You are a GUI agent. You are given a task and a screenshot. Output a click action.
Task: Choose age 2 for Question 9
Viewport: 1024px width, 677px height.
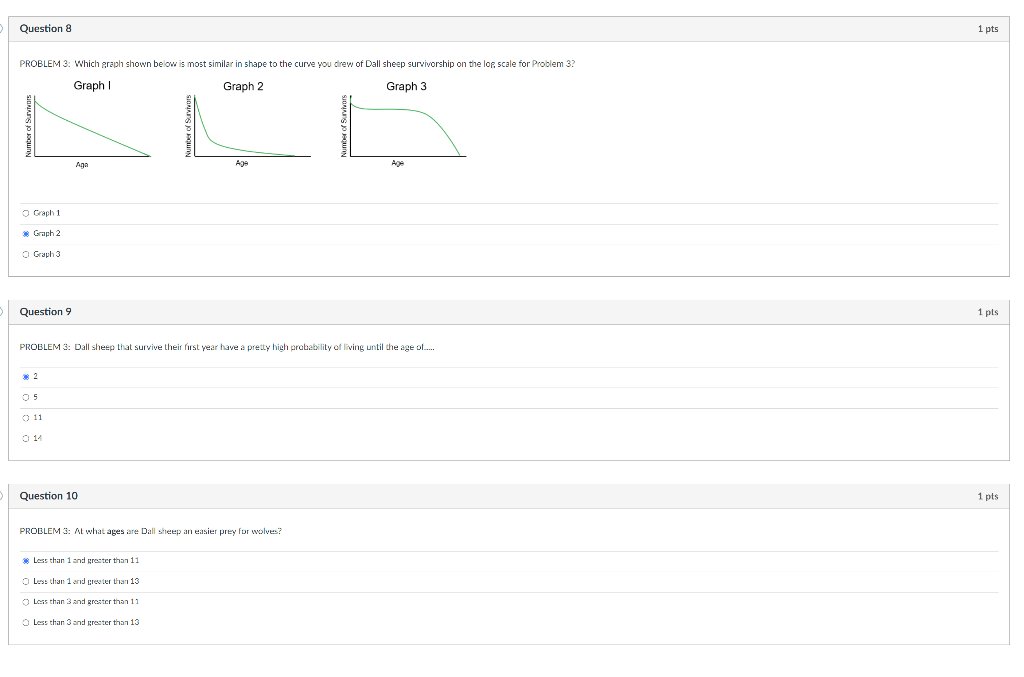point(26,377)
